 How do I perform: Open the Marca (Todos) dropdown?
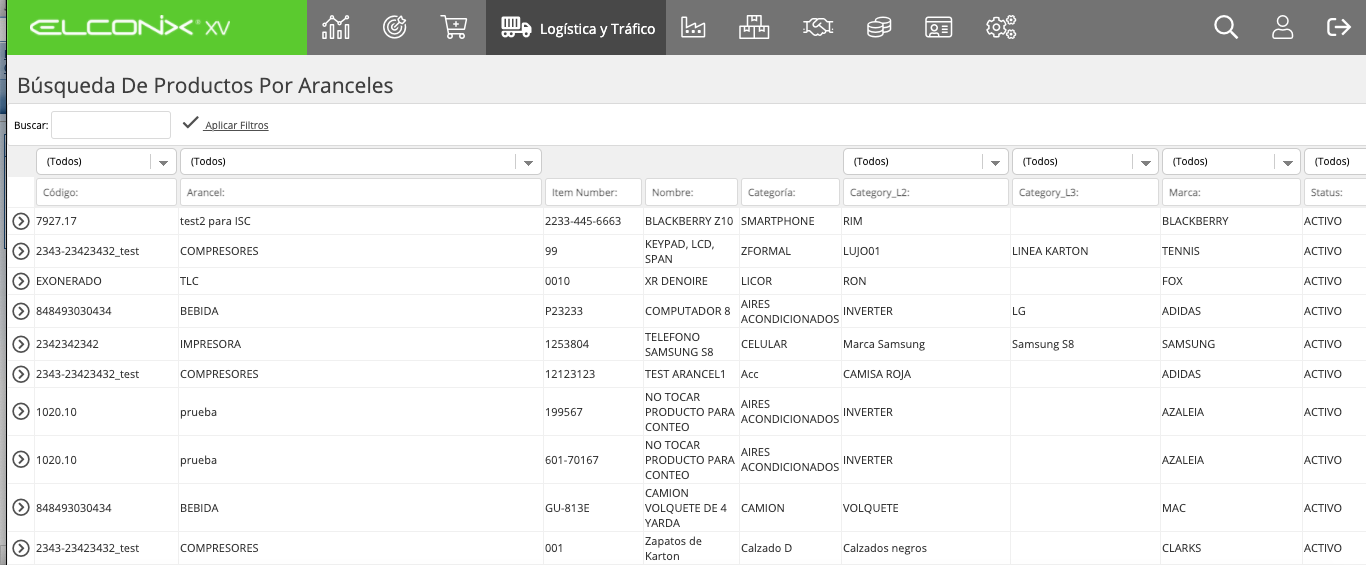pos(1231,161)
